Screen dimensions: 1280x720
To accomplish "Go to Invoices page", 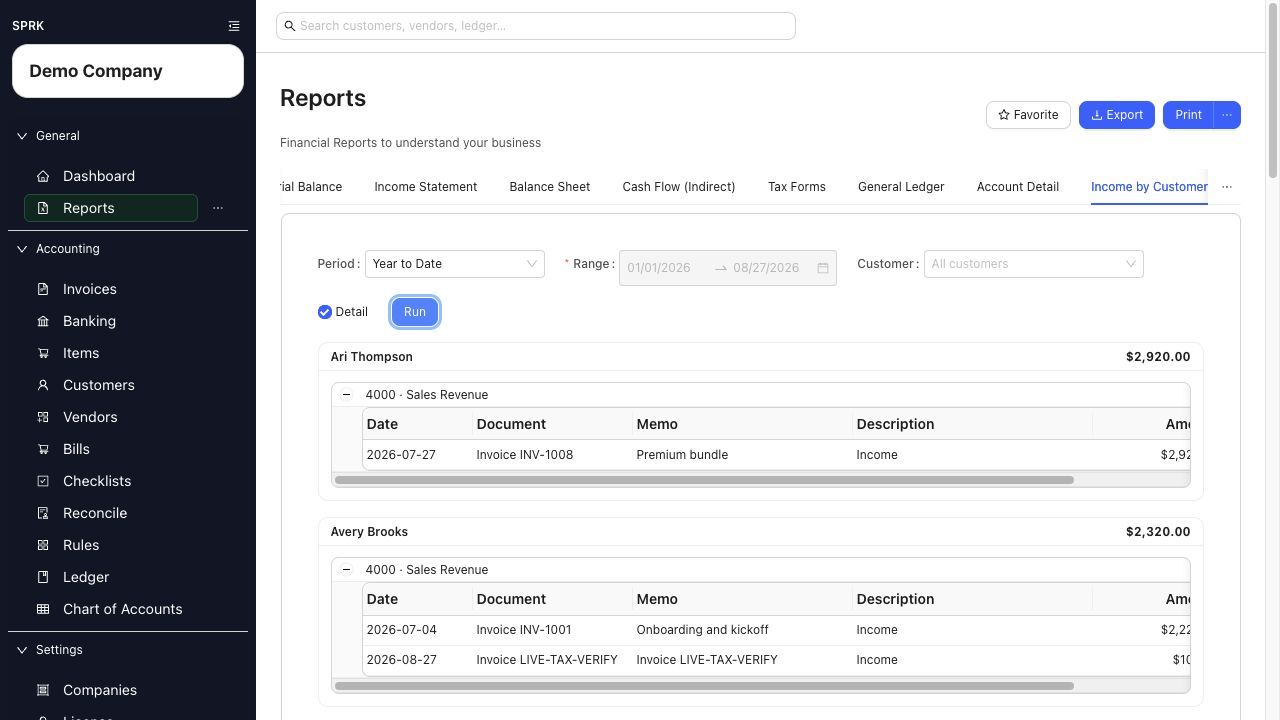I will [90, 289].
